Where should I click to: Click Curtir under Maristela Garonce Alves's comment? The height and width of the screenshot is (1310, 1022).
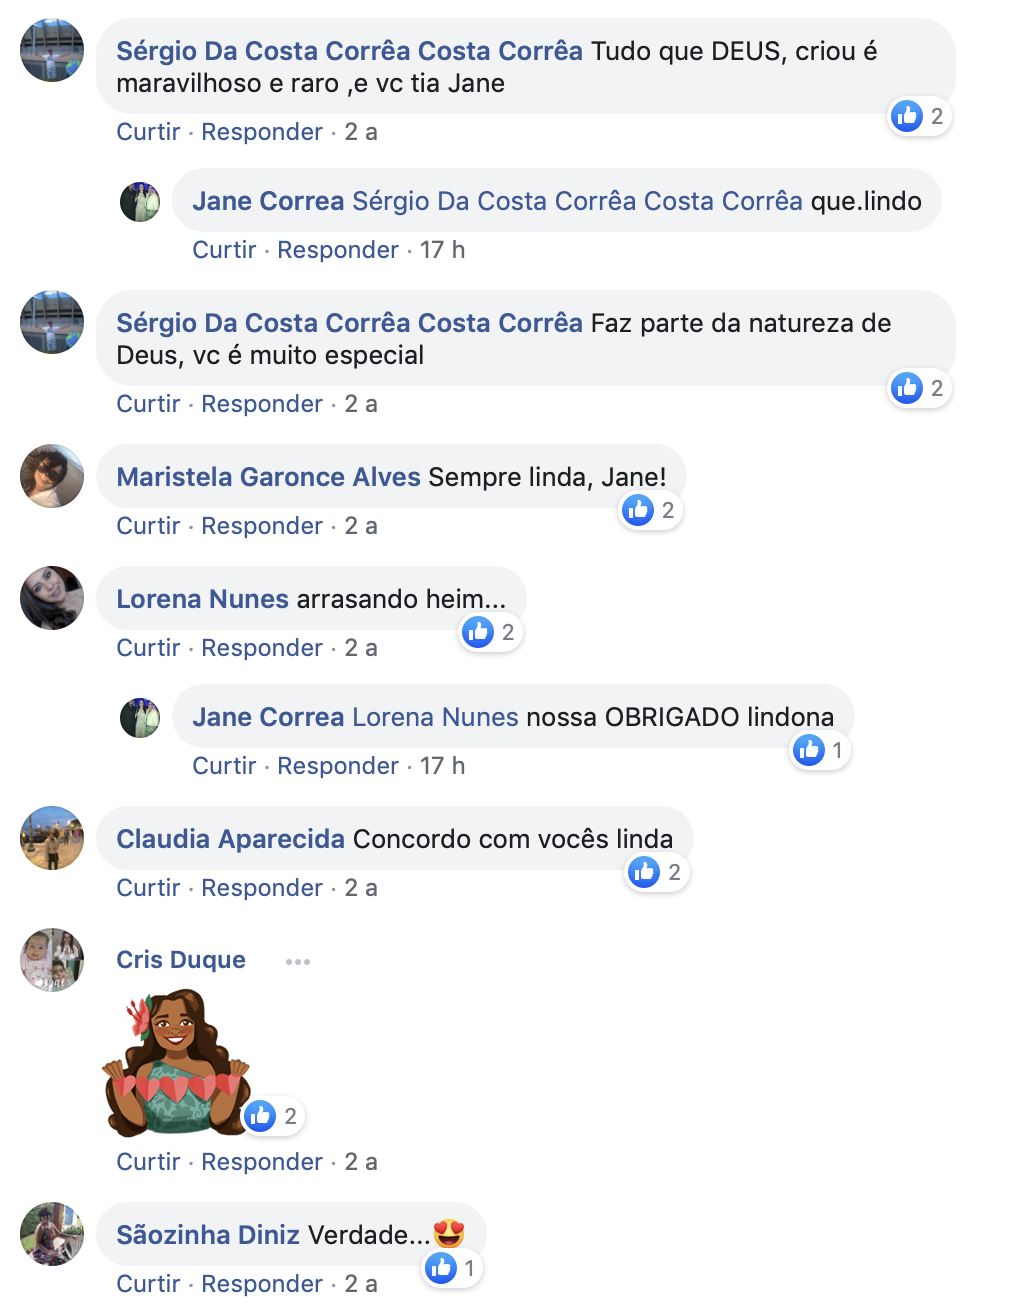pos(148,526)
